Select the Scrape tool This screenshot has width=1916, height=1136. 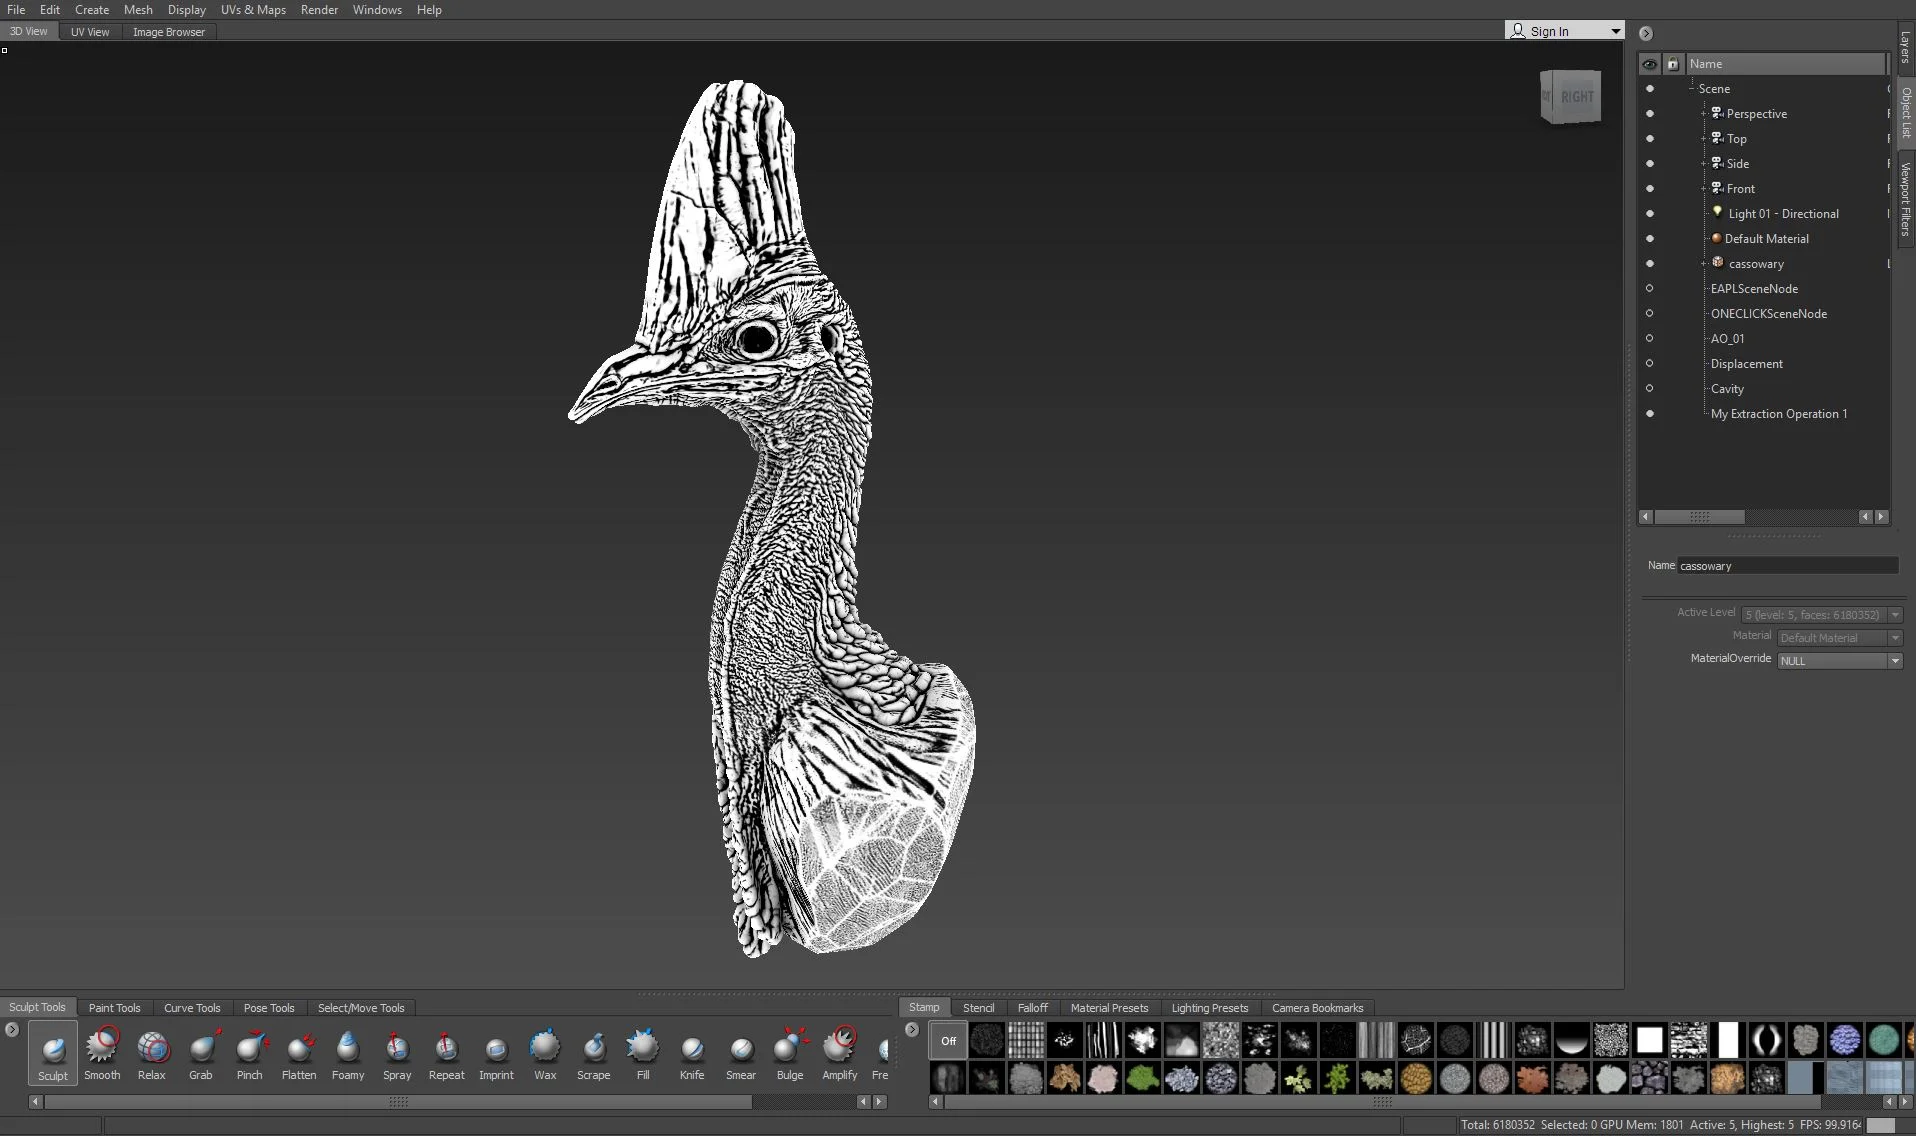(x=594, y=1053)
